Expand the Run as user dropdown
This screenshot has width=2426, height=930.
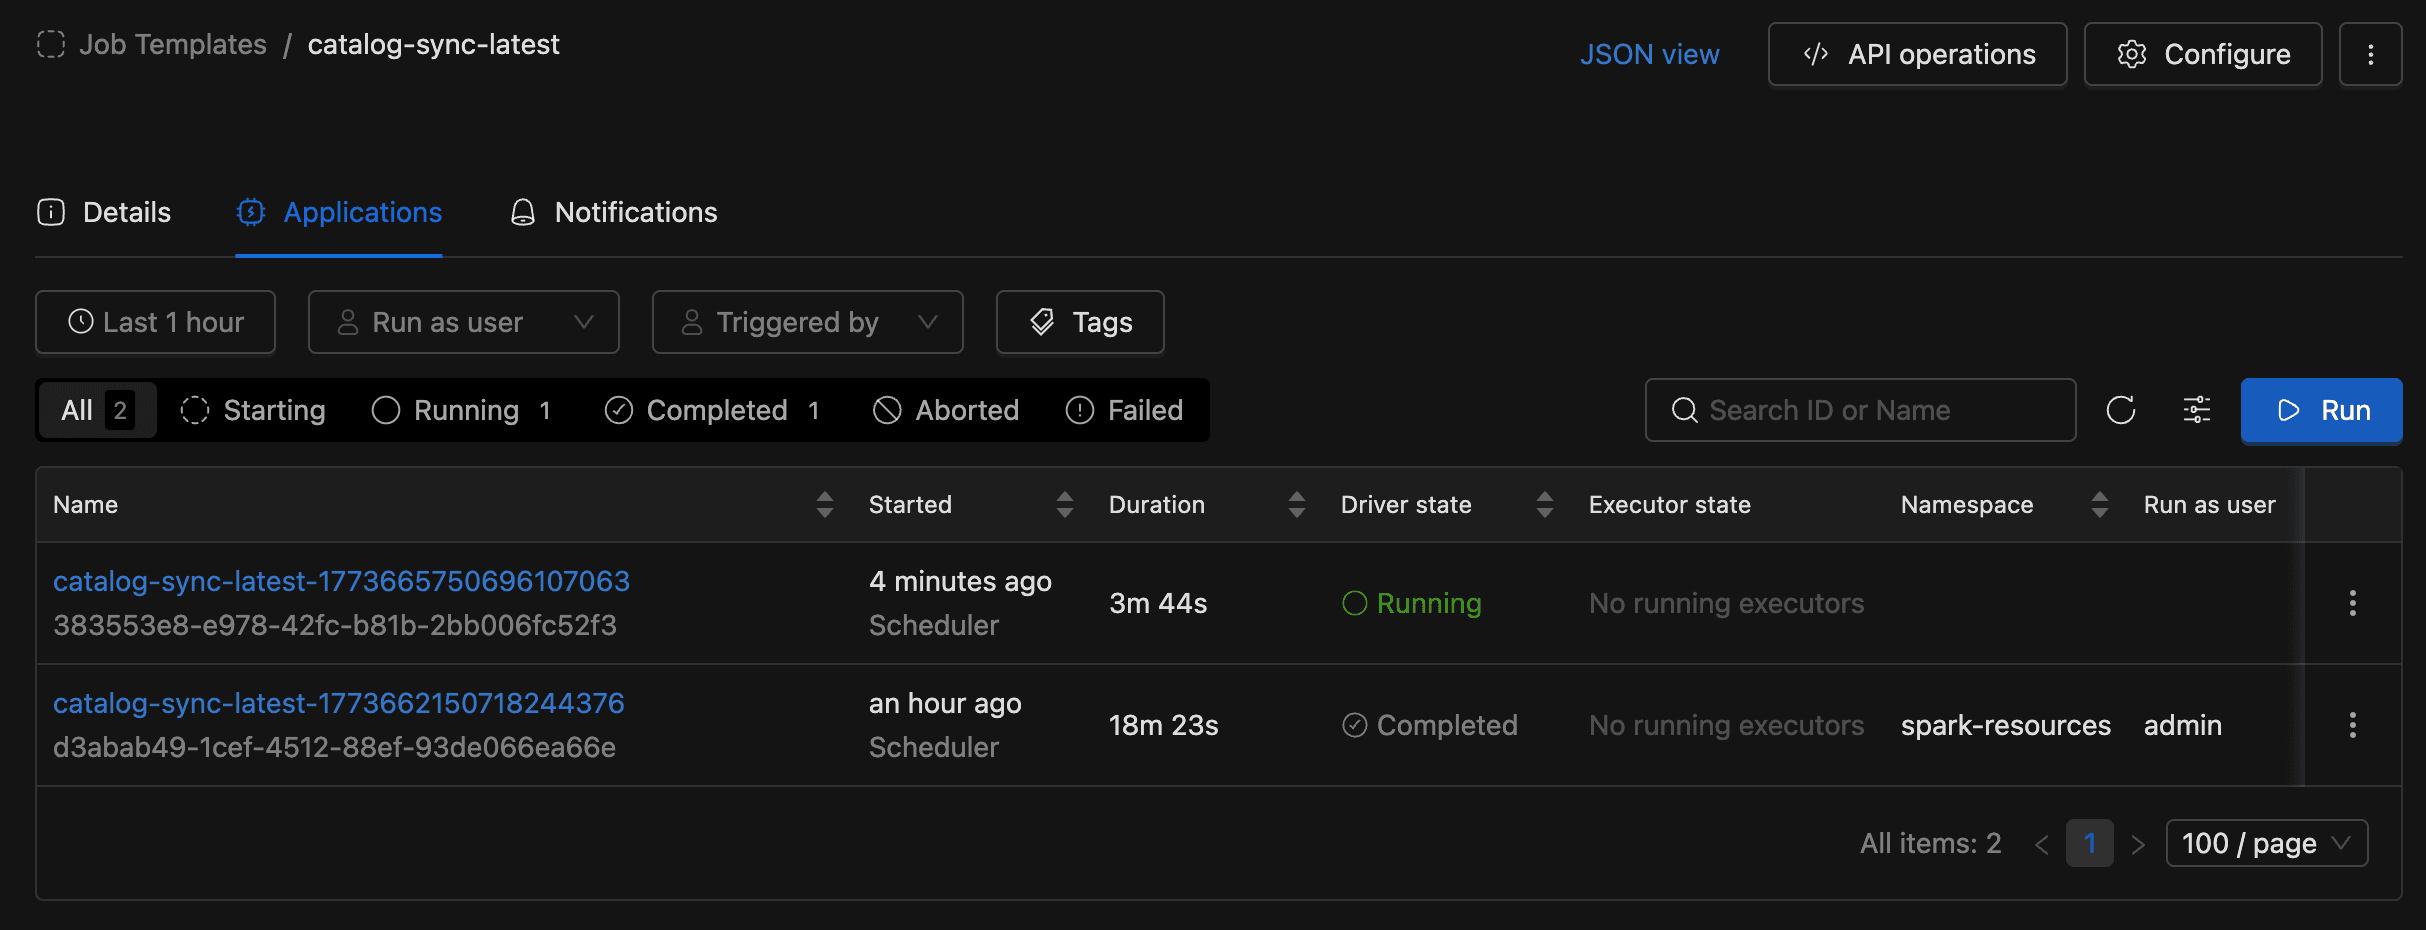463,322
